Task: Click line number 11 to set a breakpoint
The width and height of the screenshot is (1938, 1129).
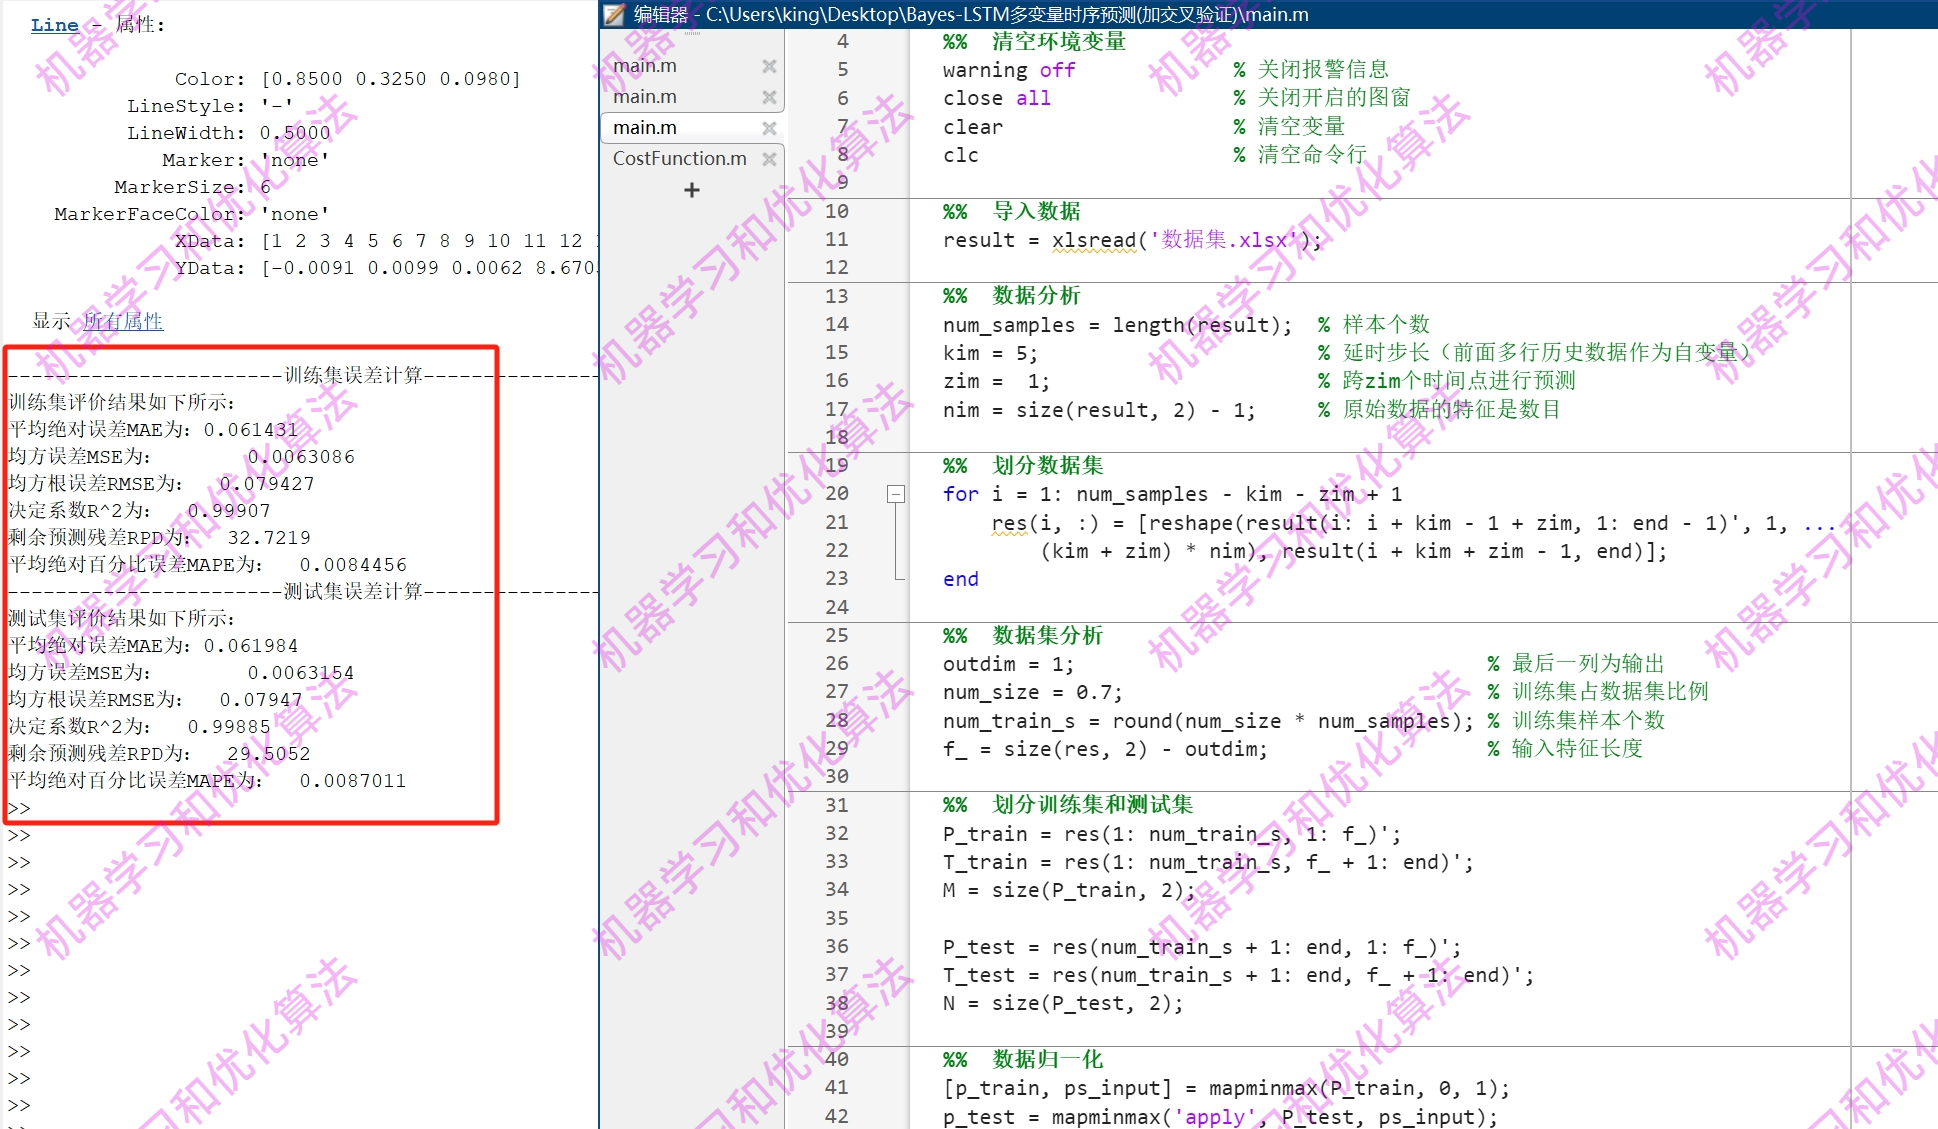Action: (837, 240)
